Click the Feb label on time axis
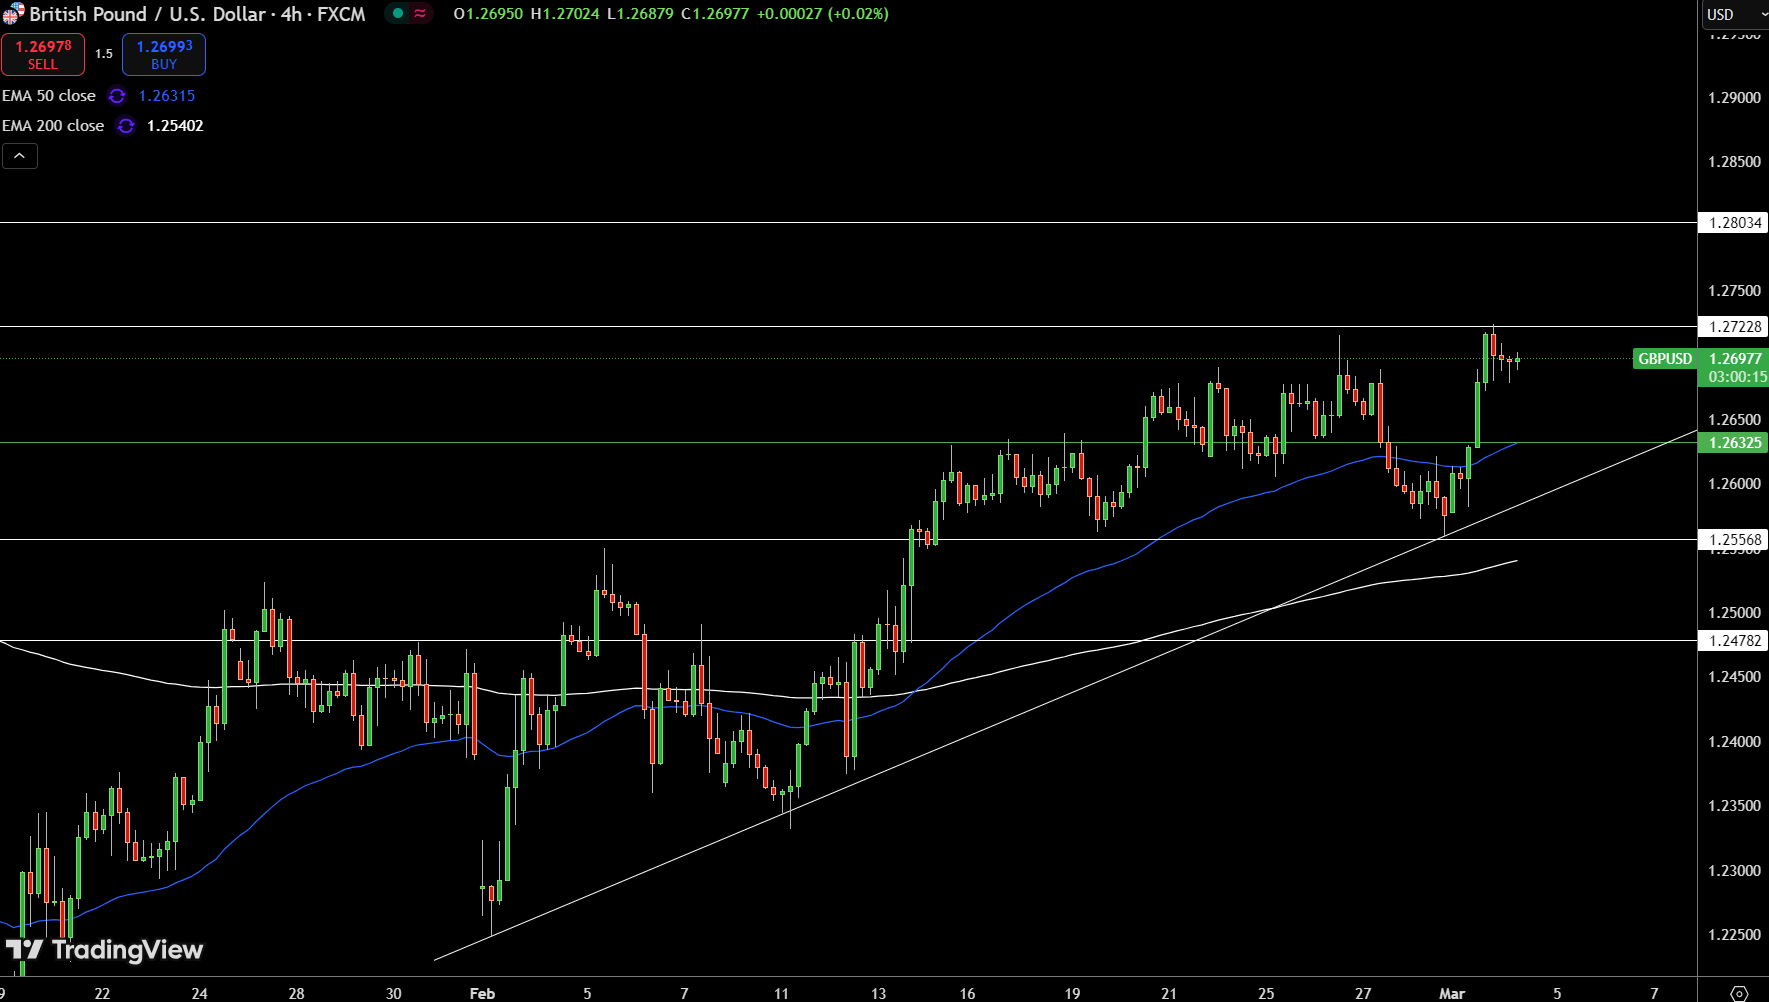 click(x=482, y=993)
